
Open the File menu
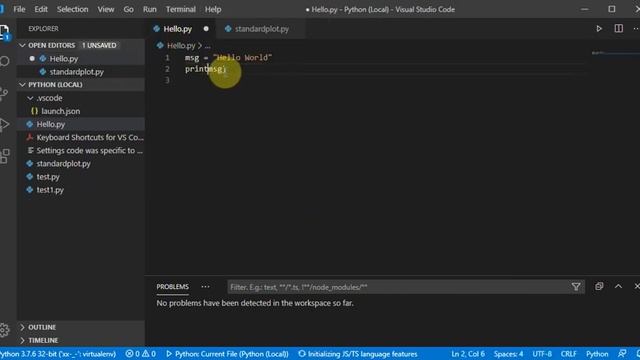coord(19,9)
